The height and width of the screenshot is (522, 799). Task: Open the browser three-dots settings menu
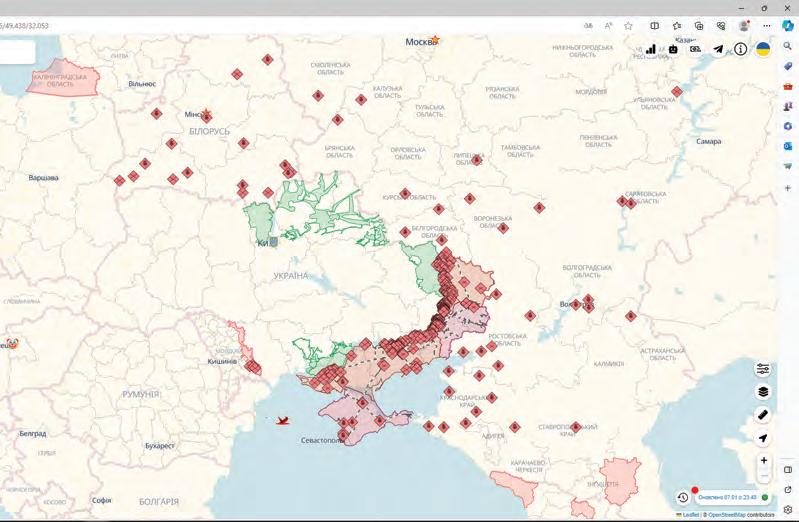(x=767, y=25)
